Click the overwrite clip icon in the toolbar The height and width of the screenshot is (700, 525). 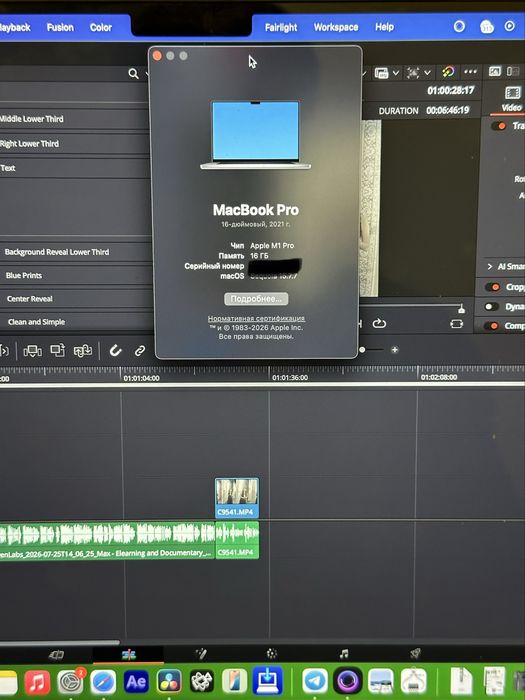point(58,350)
